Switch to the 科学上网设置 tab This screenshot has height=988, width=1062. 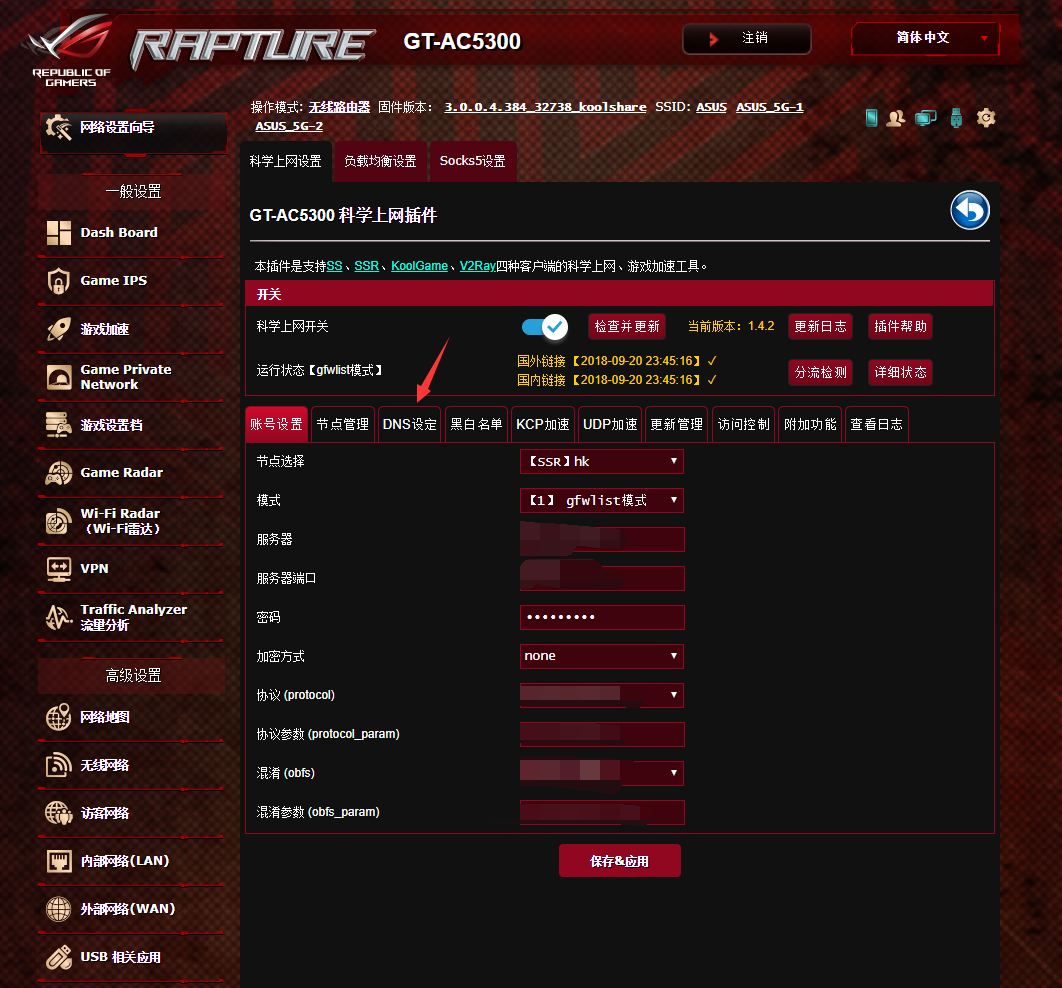tap(286, 161)
